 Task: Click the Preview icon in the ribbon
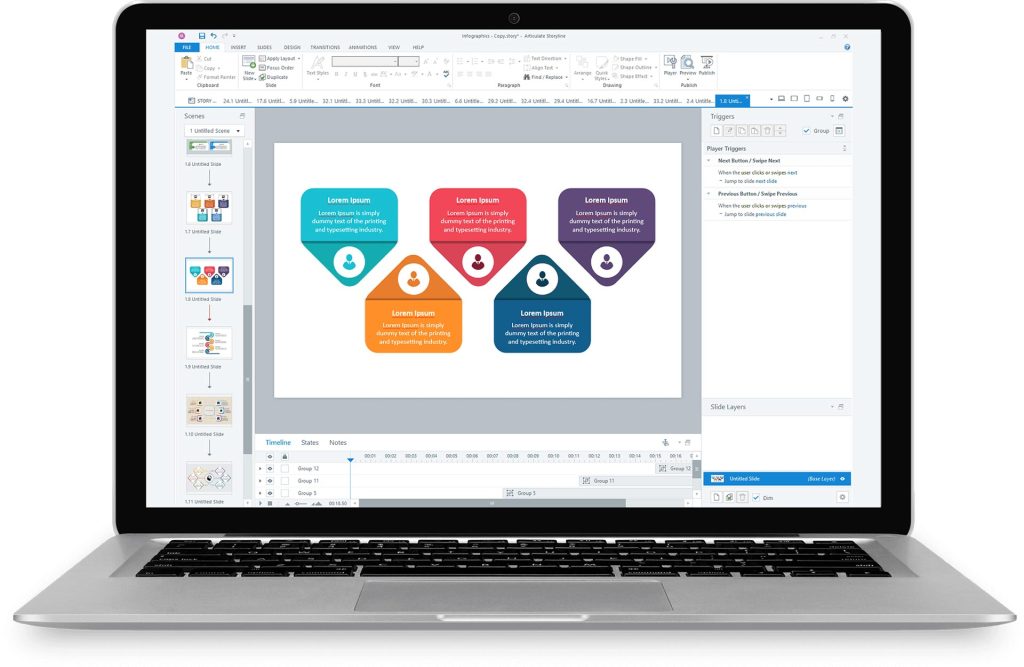tap(687, 64)
